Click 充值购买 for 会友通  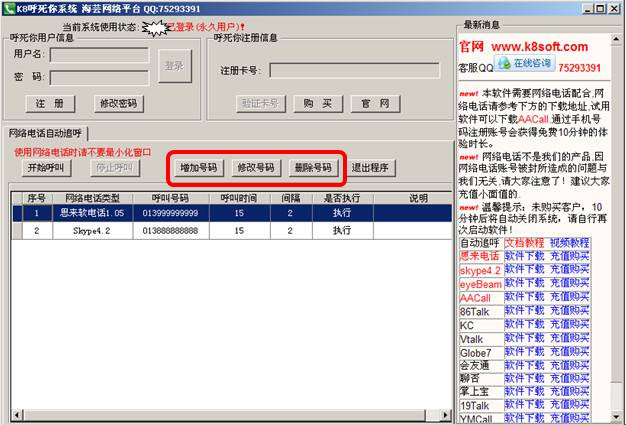click(x=570, y=365)
